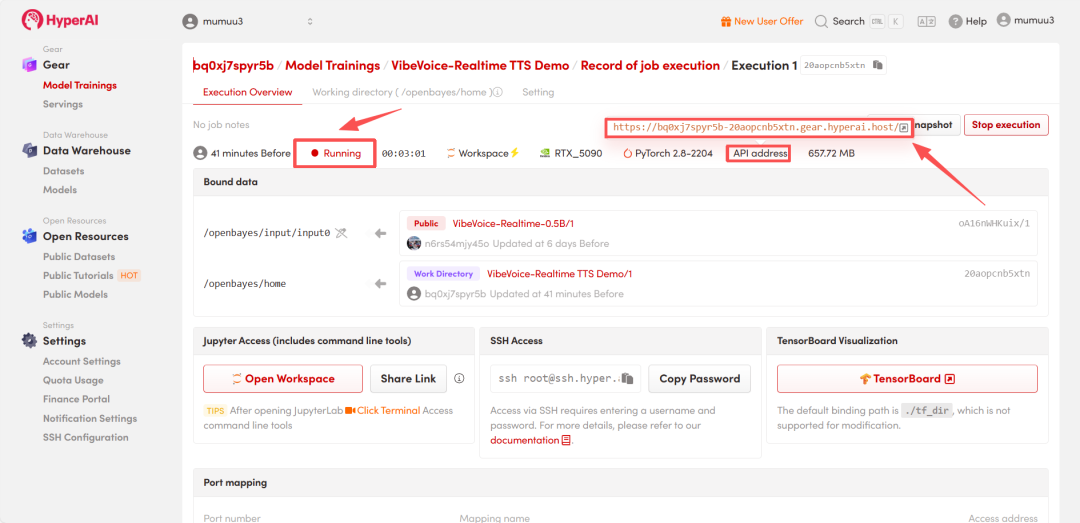This screenshot has width=1080, height=523.
Task: Click the Open Resources section icon
Action: (x=29, y=236)
